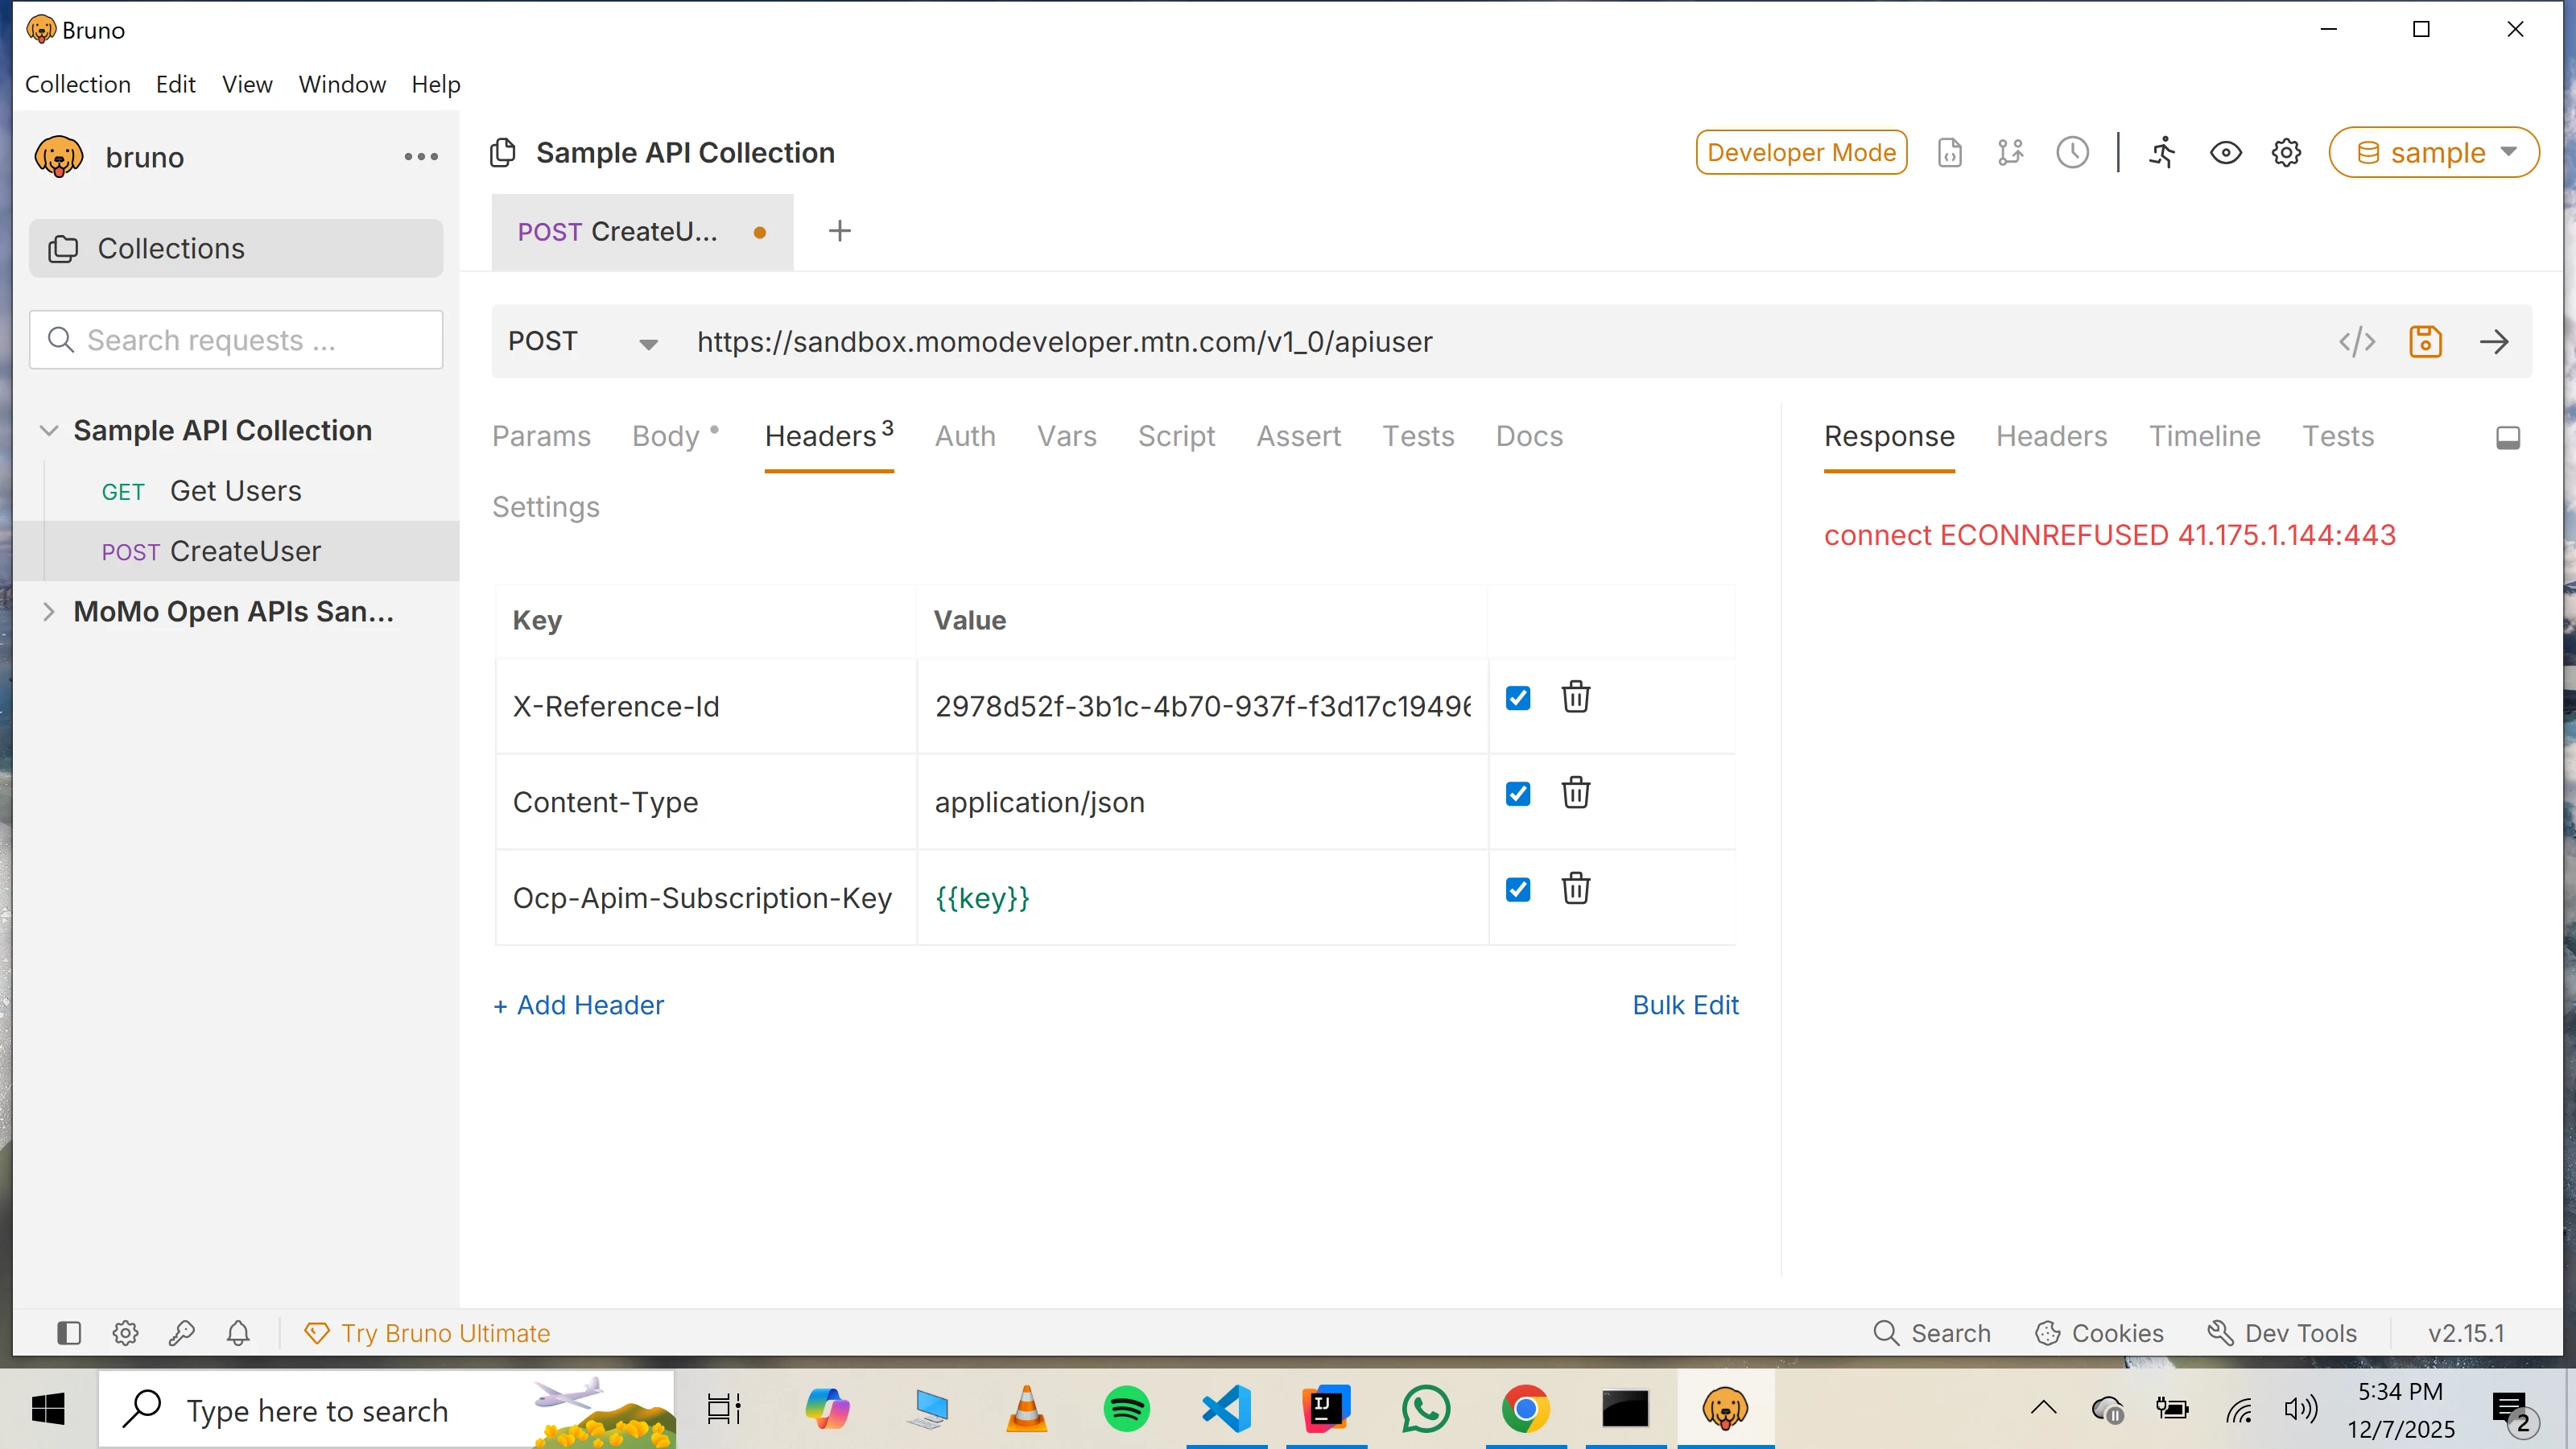Open the sample environment dropdown
Viewport: 2576px width, 1449px height.
click(x=2433, y=153)
